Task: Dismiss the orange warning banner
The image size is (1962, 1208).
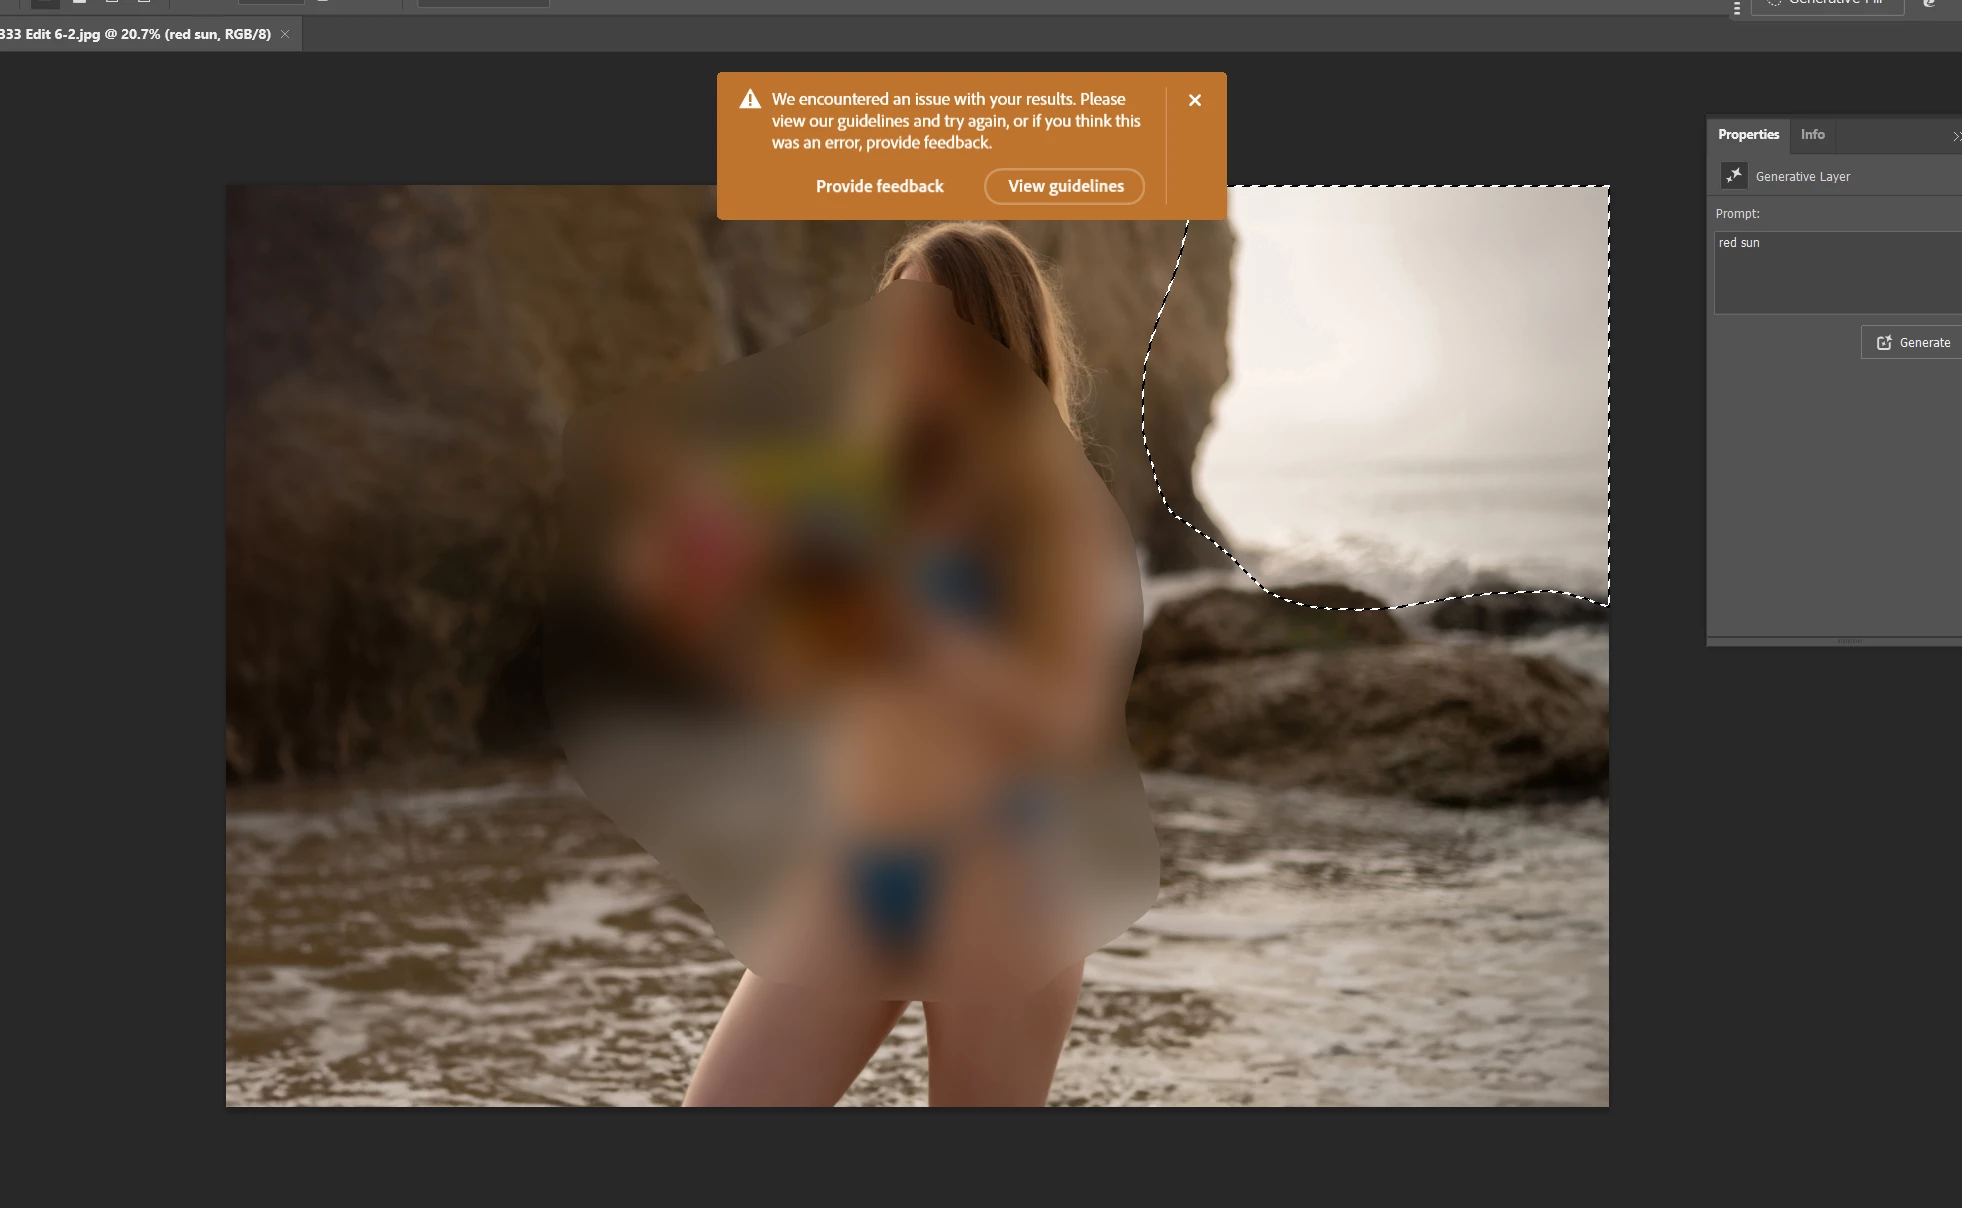Action: [x=1194, y=100]
